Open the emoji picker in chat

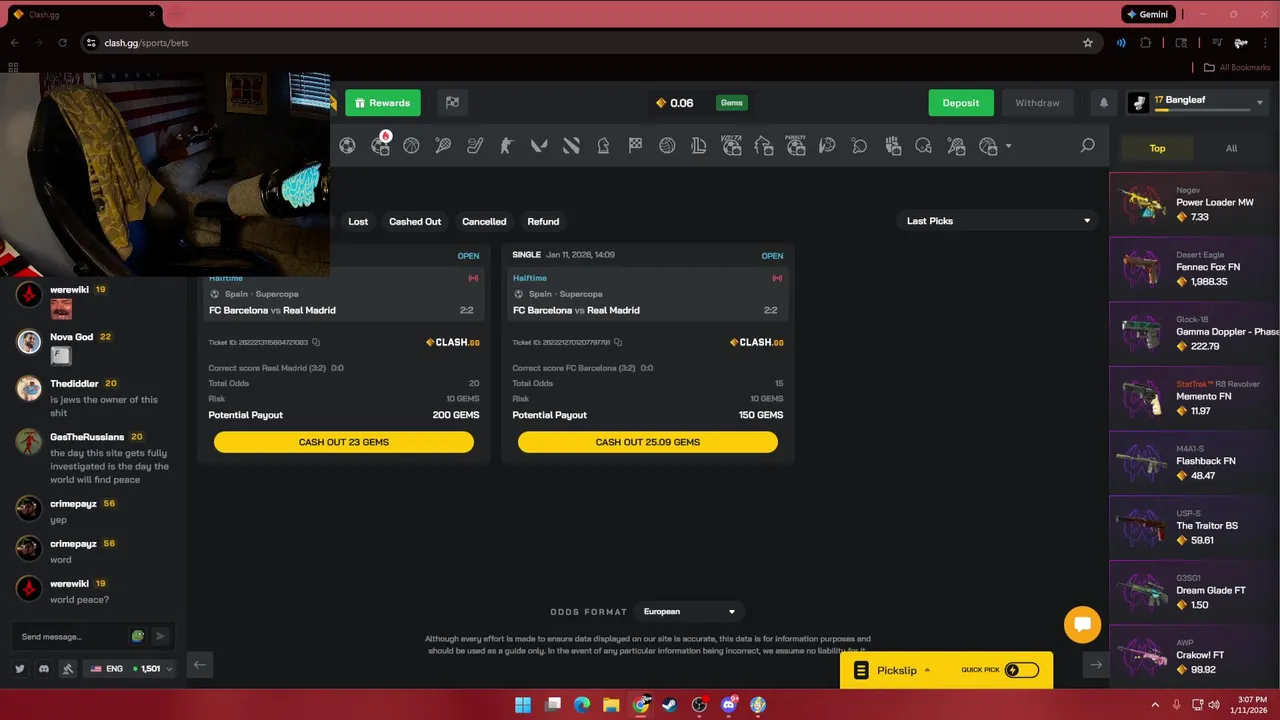coord(138,636)
